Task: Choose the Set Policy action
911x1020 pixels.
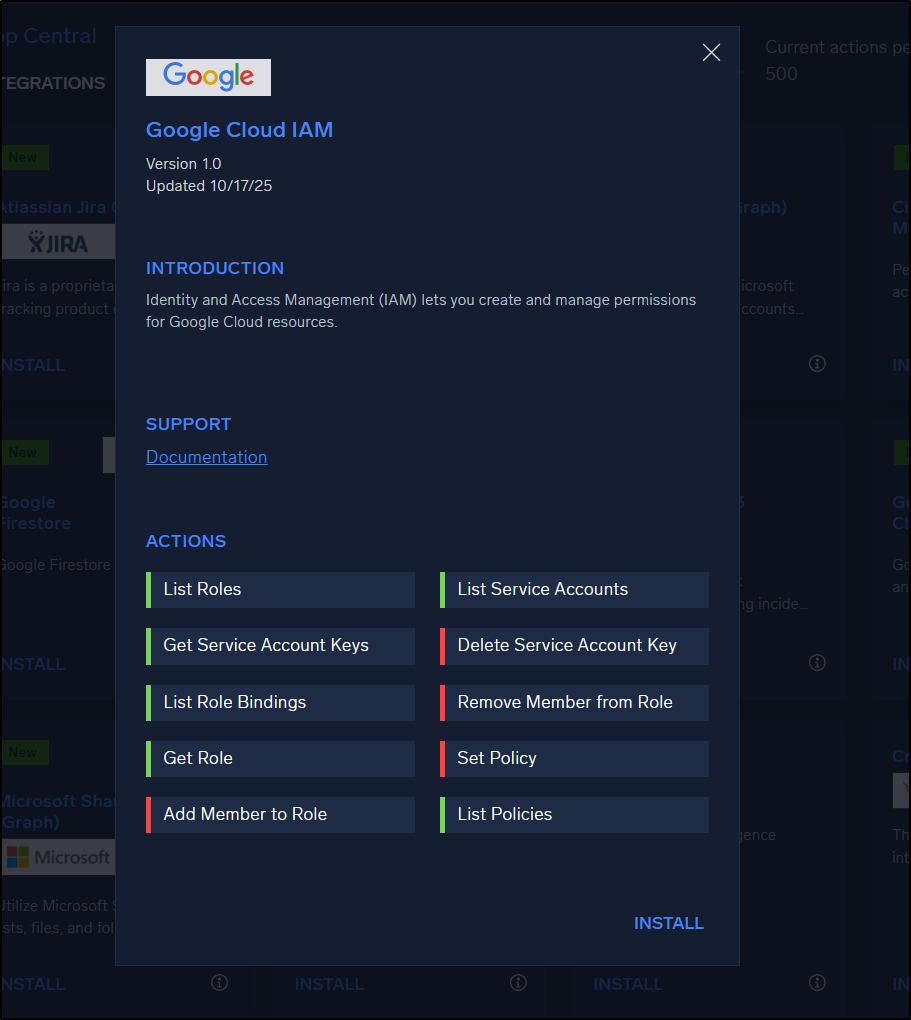Action: pos(574,758)
